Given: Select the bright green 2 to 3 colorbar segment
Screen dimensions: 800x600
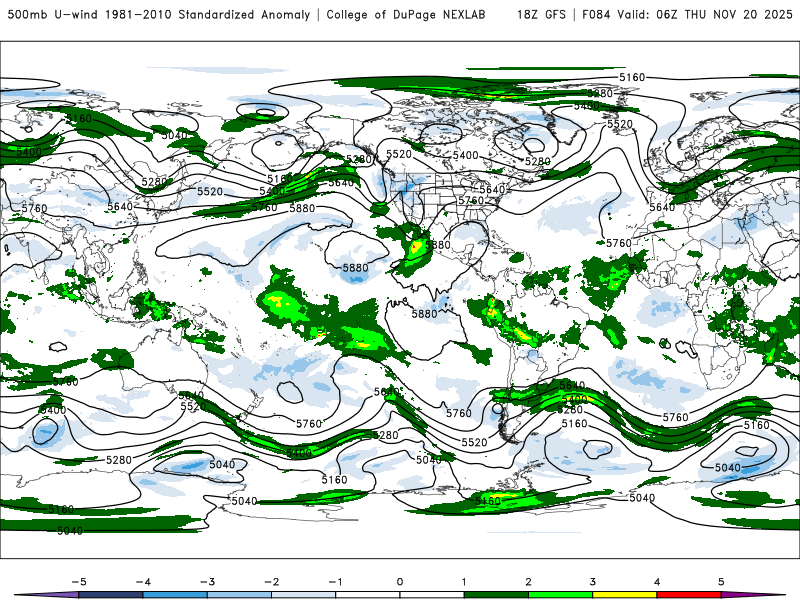Looking at the screenshot, I should coord(561,595).
